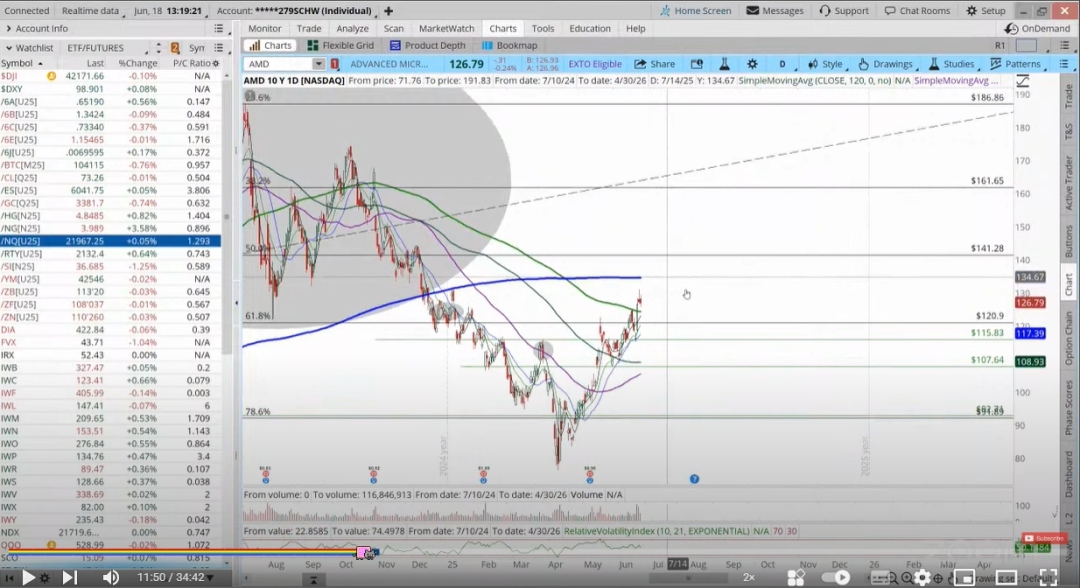Open the chart list menu after Patterns
The height and width of the screenshot is (588, 1080).
(1064, 64)
